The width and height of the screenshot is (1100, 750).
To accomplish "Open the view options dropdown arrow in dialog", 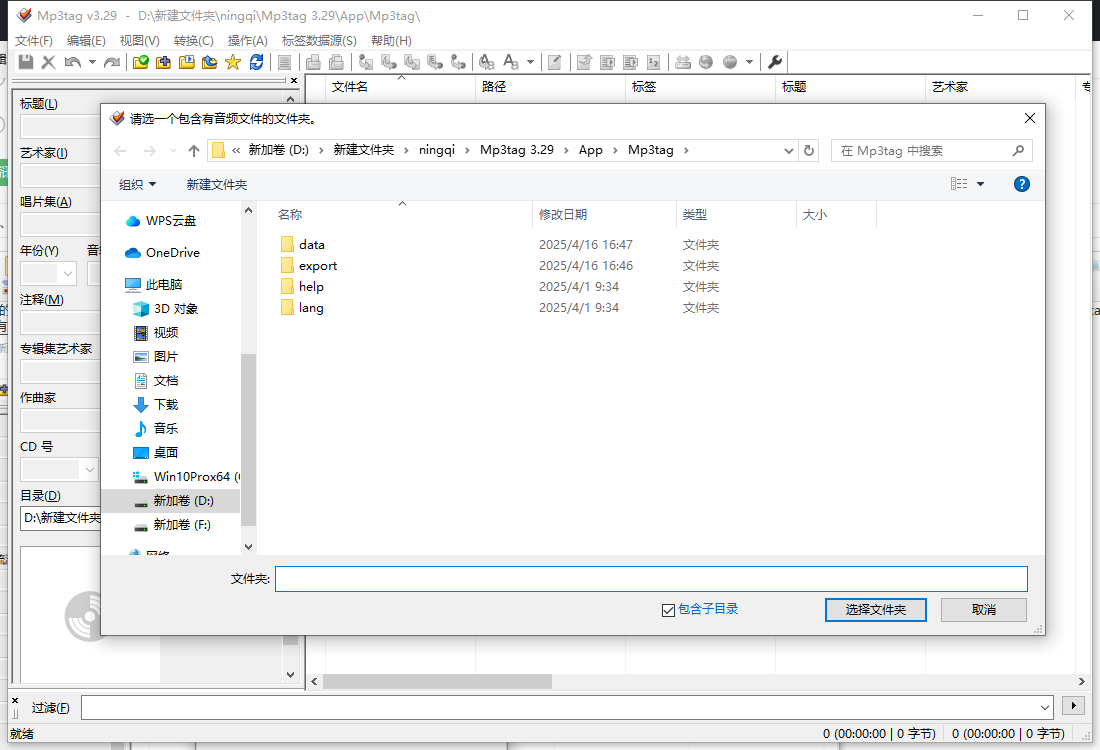I will tap(981, 184).
